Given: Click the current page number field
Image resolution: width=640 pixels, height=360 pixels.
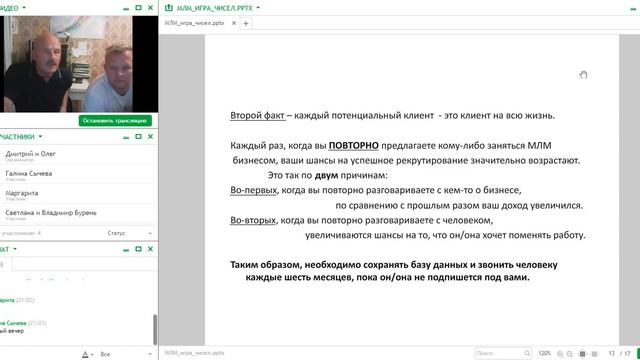Looking at the screenshot, I should coord(611,353).
